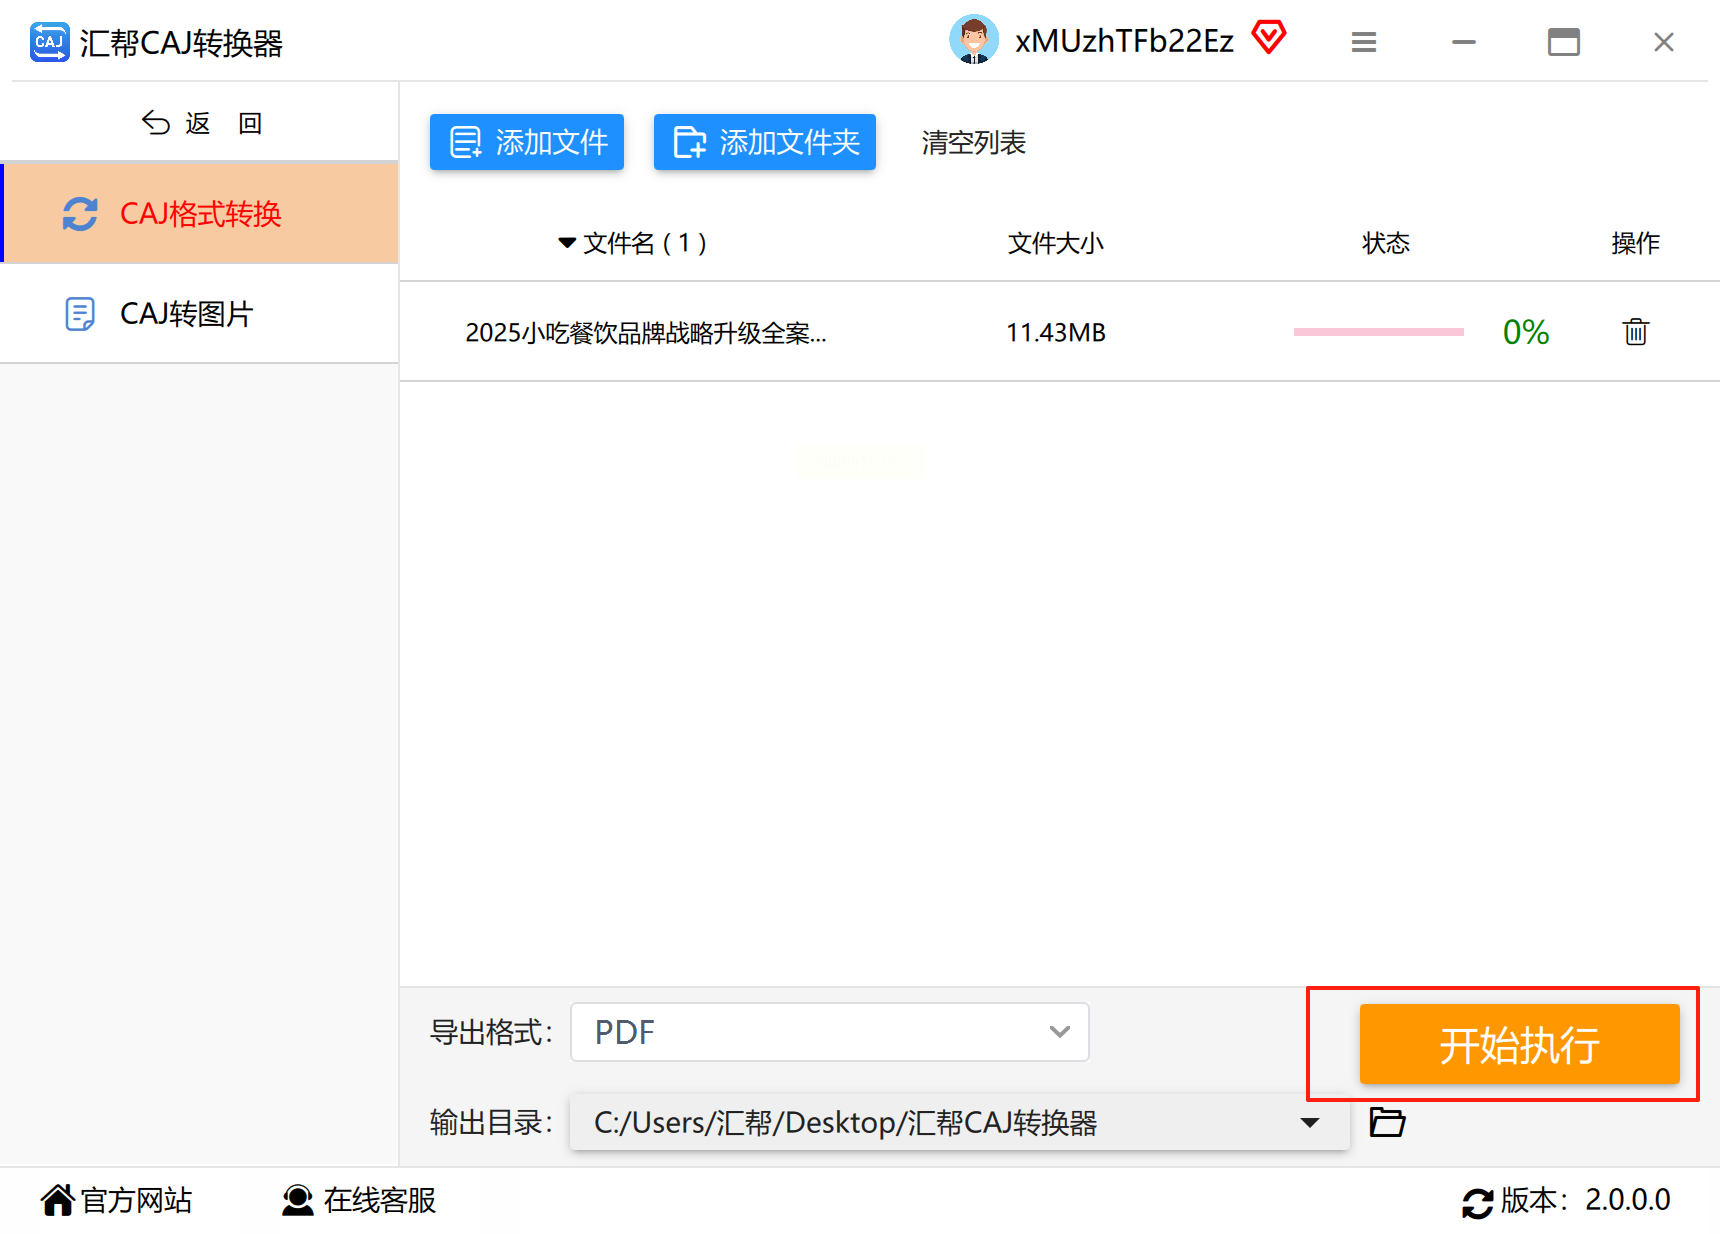Screen dimensions: 1720x1234
Task: Start conversion with 开始执行 button
Action: click(x=1519, y=1044)
